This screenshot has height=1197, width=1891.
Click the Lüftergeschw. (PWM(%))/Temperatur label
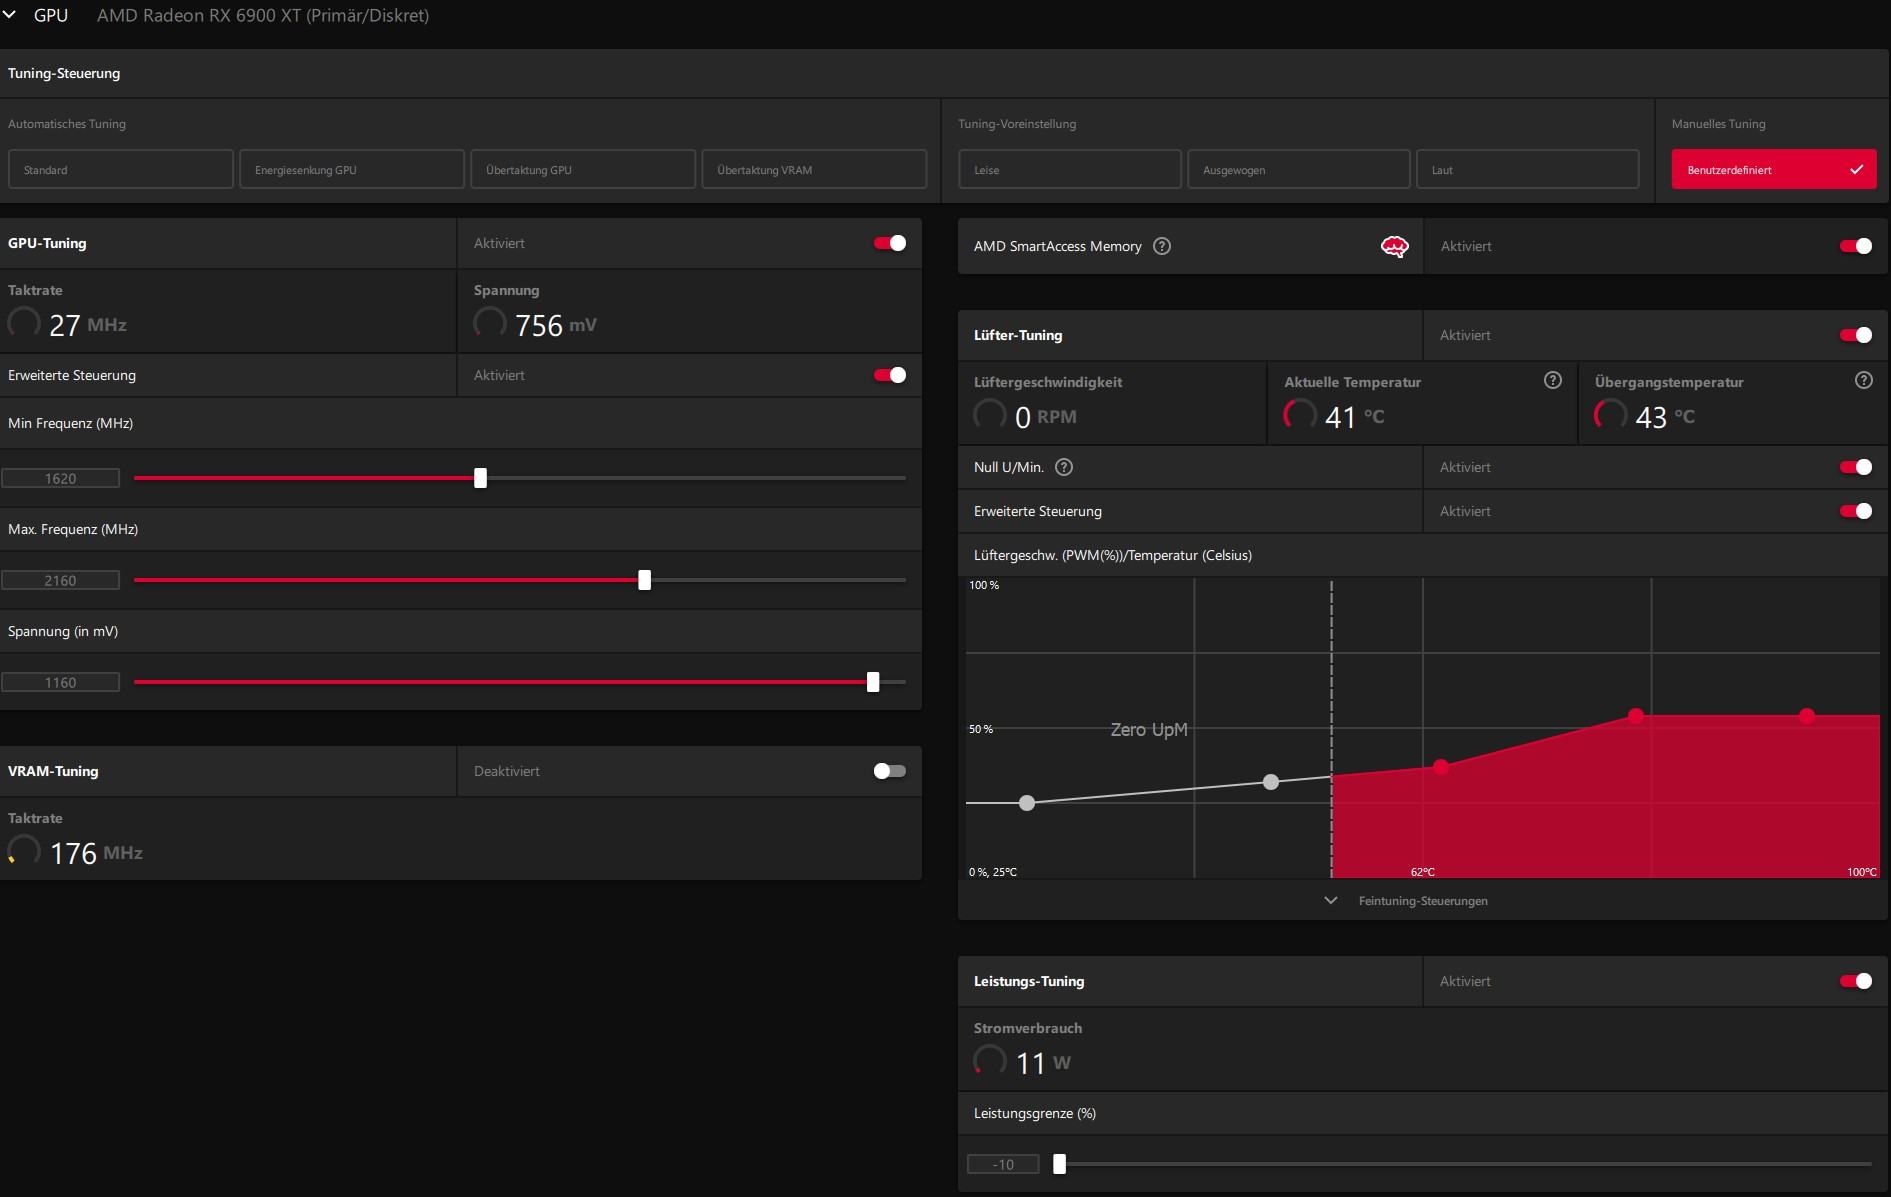click(x=1113, y=555)
